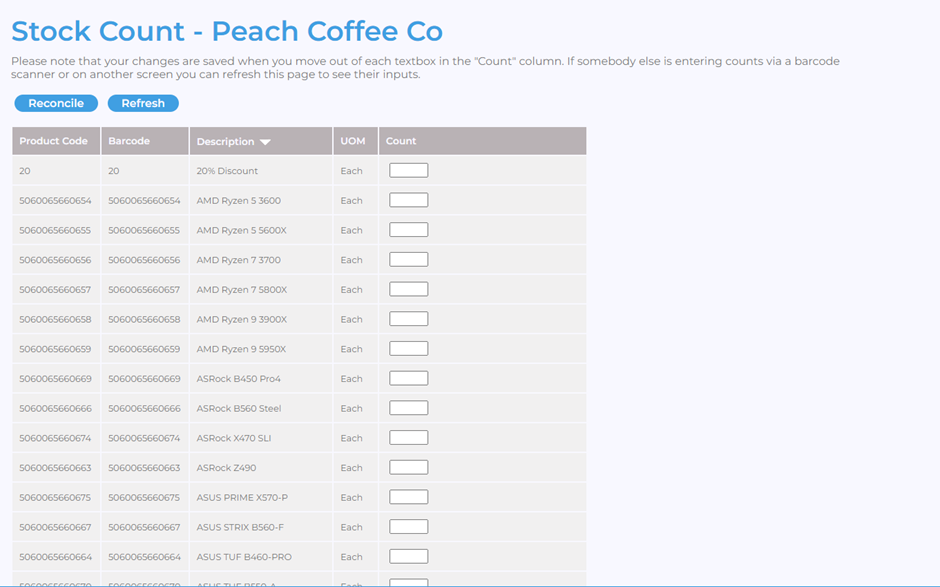Select product code 5060065660654
This screenshot has width=940, height=587.
[55, 200]
